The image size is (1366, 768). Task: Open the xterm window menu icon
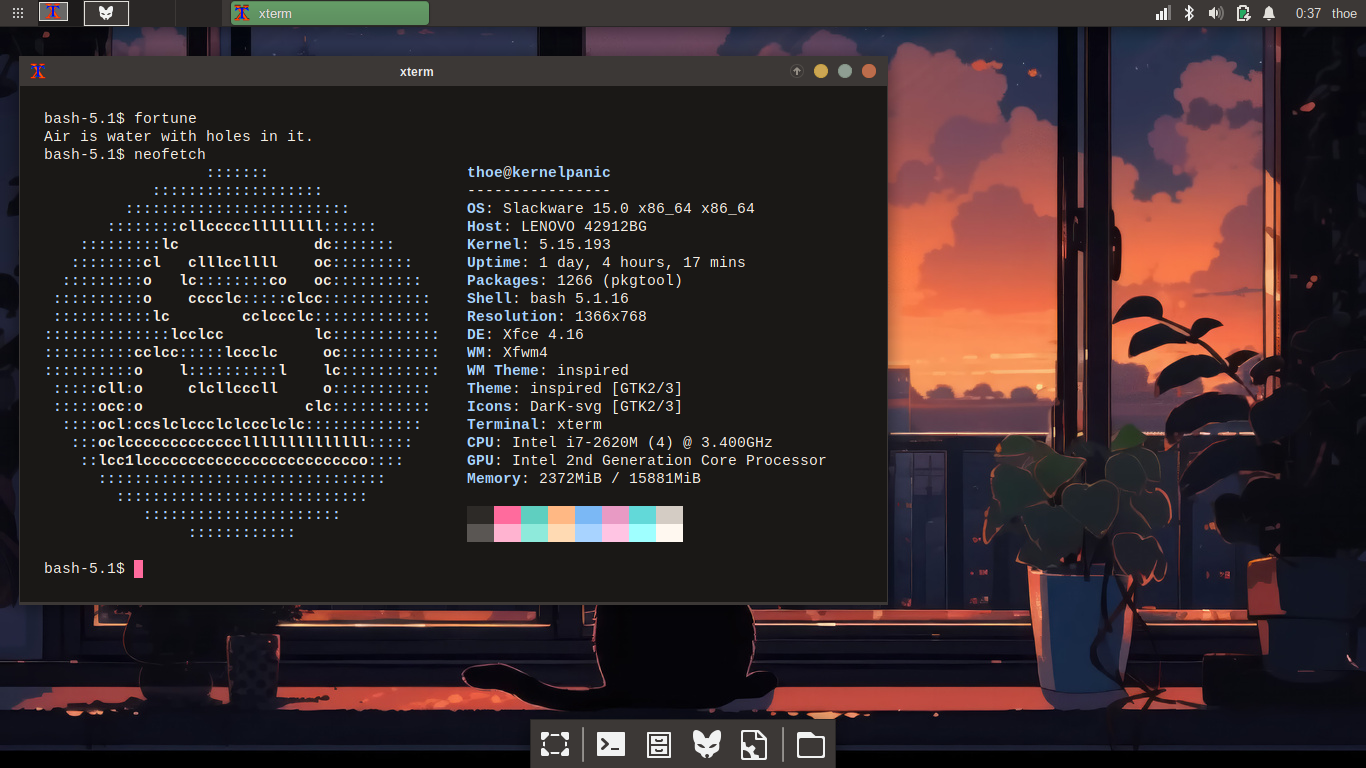click(38, 71)
